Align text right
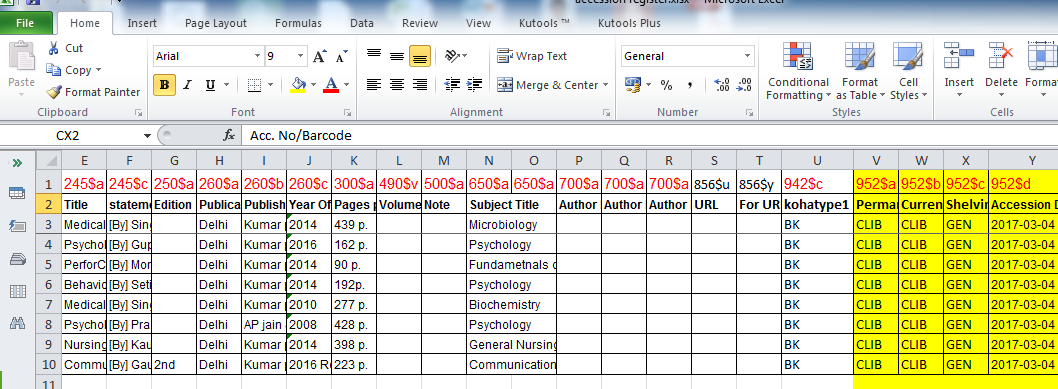 pyautogui.click(x=420, y=85)
